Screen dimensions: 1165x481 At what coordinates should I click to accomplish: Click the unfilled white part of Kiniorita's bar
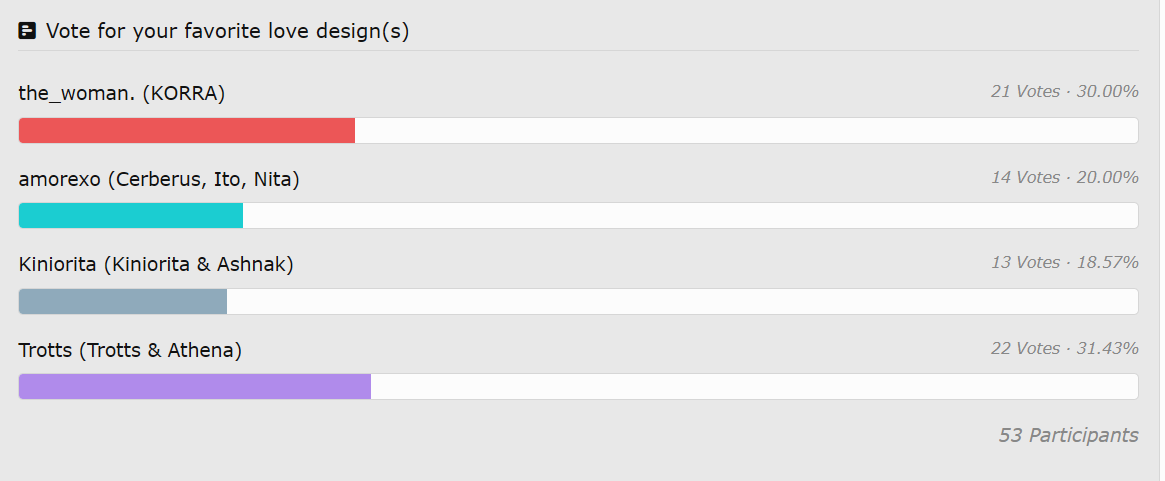[x=682, y=302]
